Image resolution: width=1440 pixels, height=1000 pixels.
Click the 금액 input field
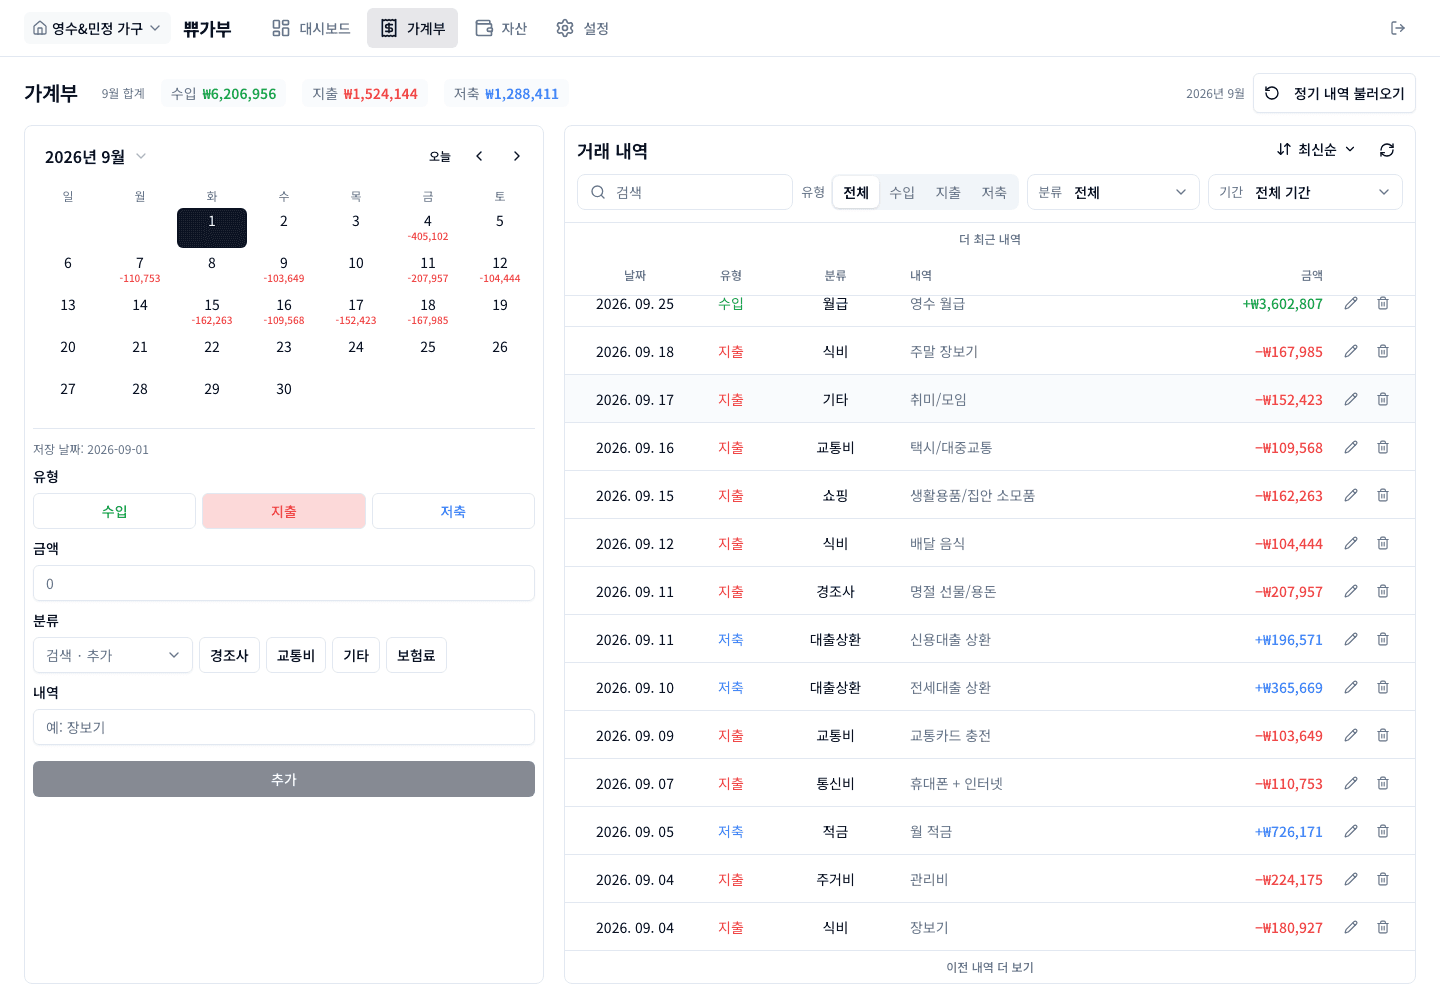284,583
